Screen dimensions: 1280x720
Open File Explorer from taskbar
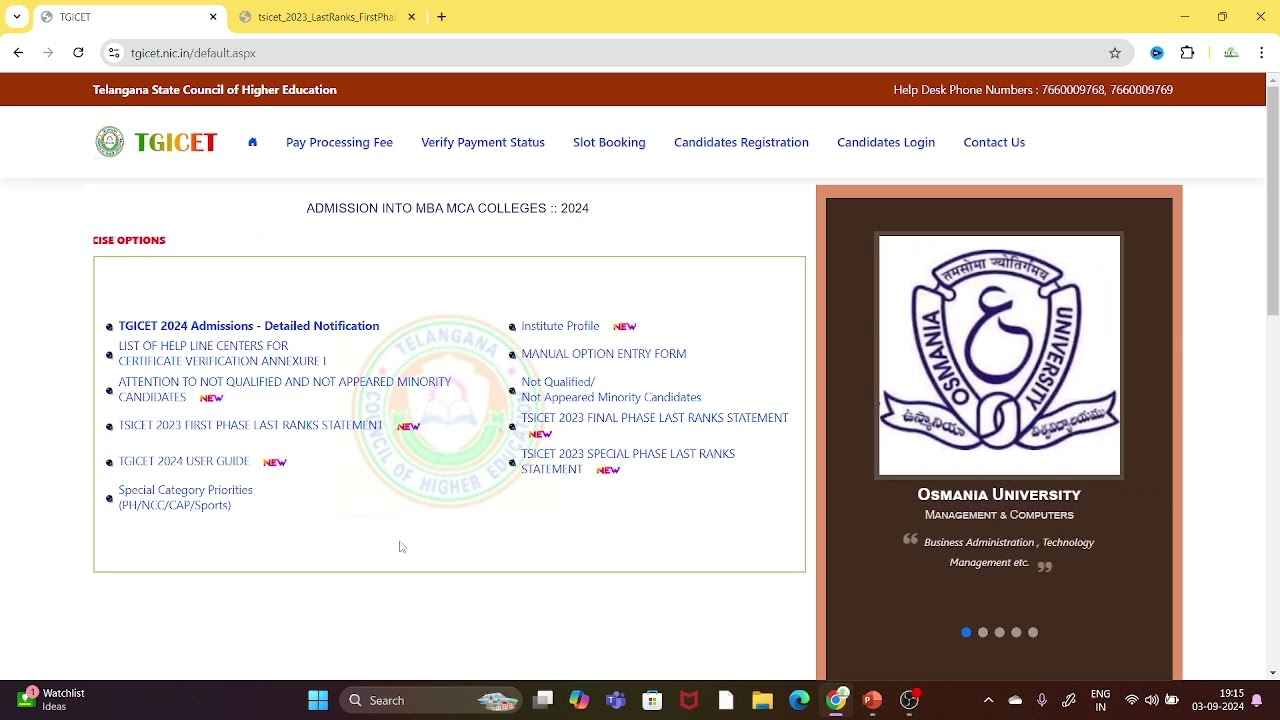coord(763,700)
